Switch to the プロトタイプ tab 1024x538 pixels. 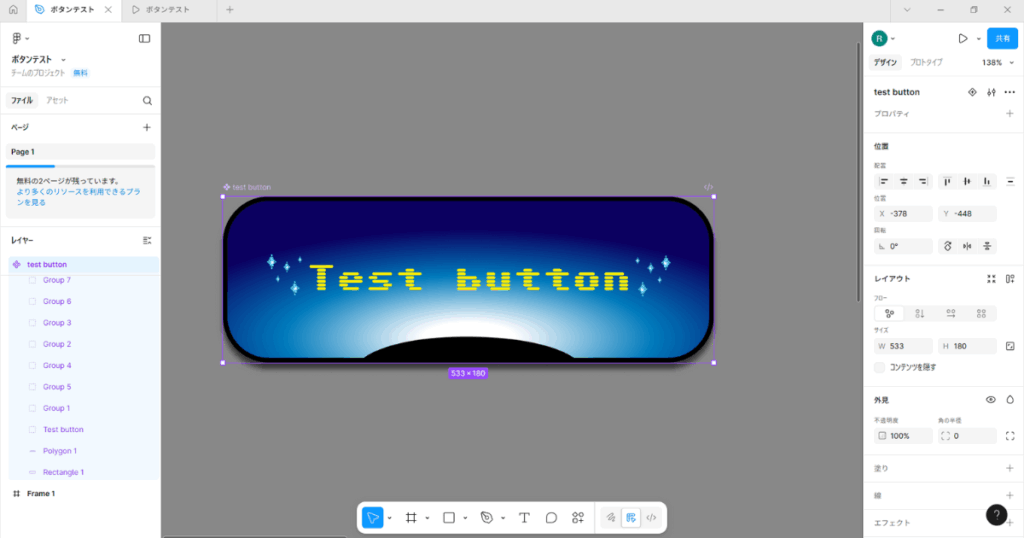tap(926, 62)
